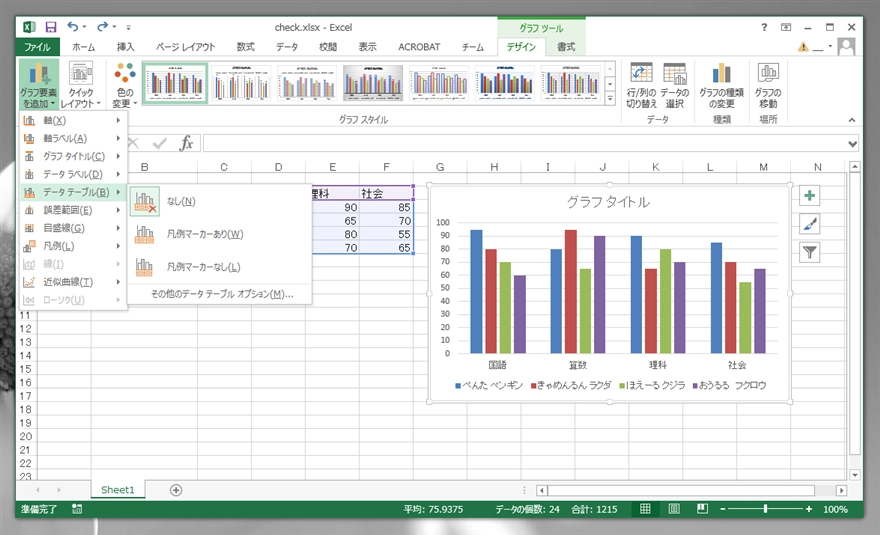The width and height of the screenshot is (880, 535).
Task: Switch to ホーム ribbon tab
Action: (84, 47)
